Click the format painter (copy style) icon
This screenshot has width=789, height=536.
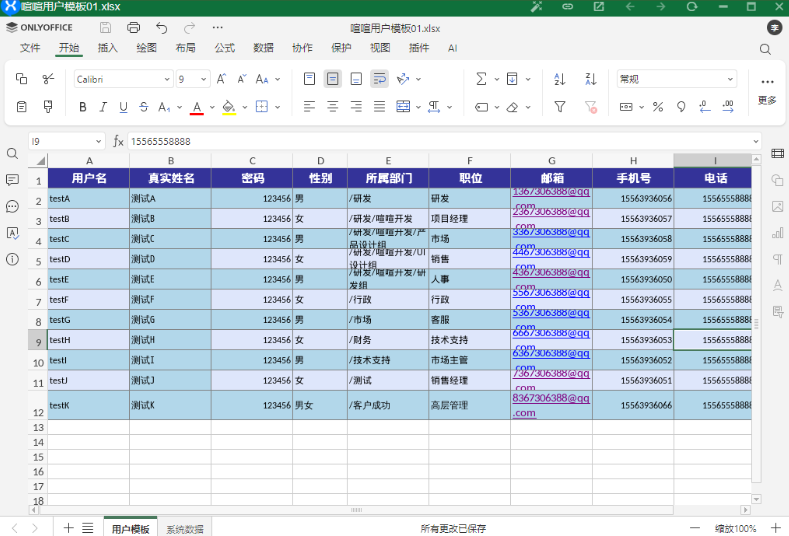47,107
